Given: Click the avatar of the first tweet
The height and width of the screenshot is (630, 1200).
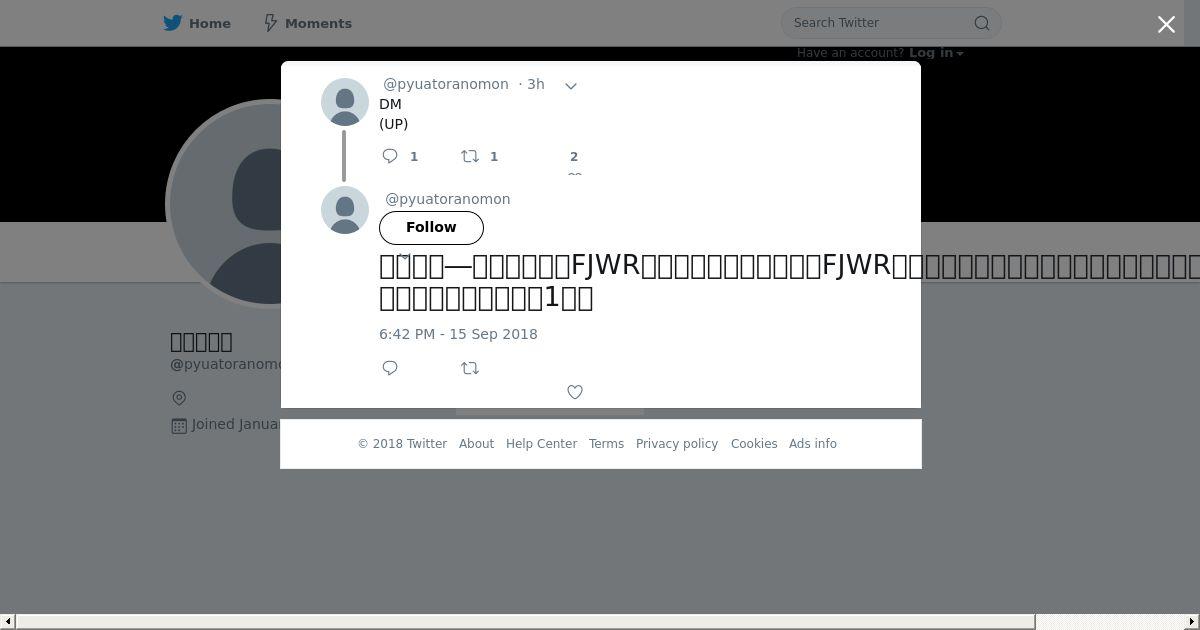Looking at the screenshot, I should click(345, 102).
